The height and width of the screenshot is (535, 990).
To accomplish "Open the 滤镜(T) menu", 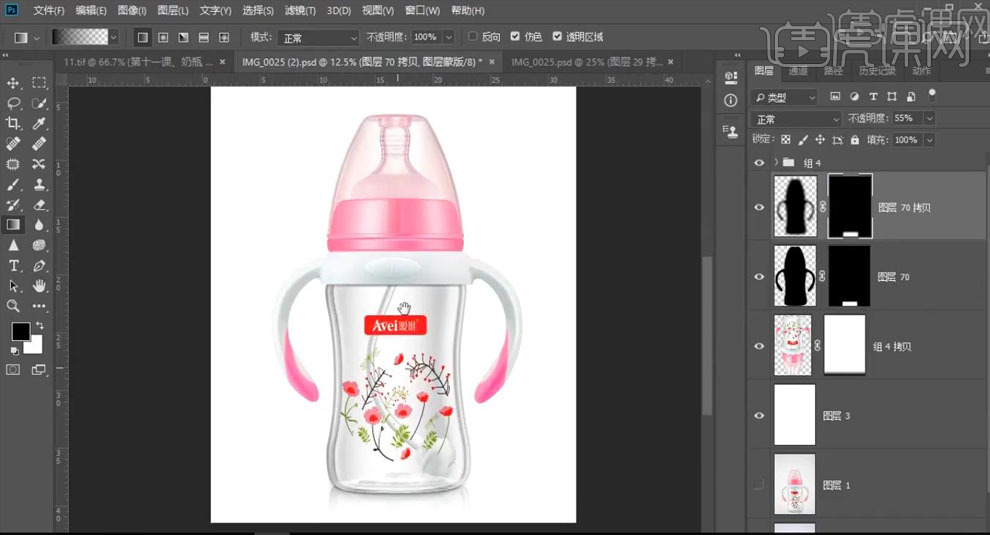I will 299,11.
